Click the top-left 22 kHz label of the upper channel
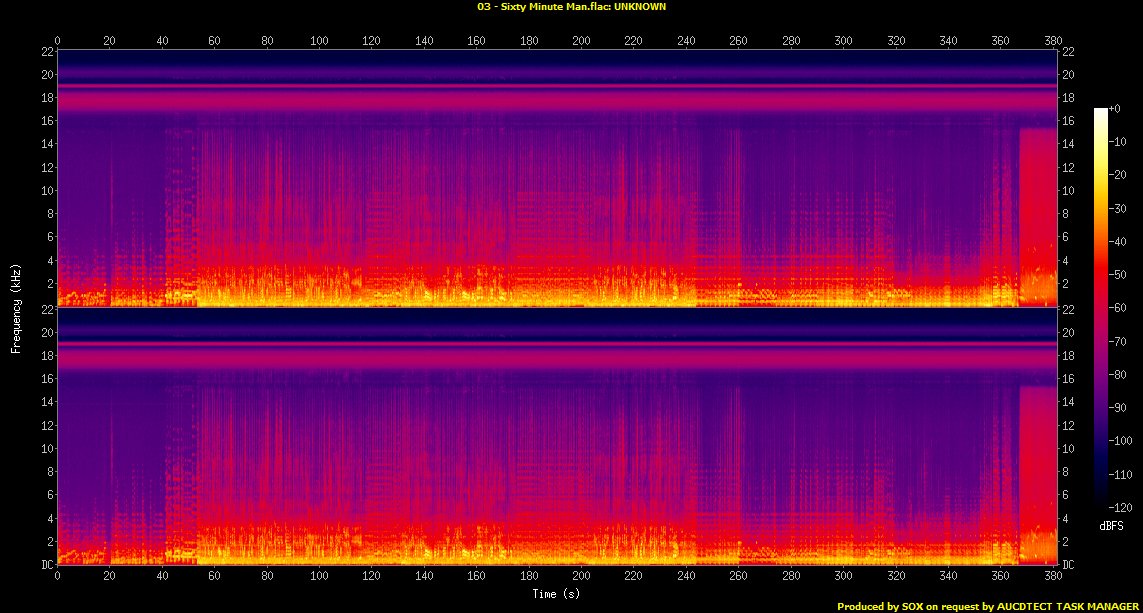This screenshot has width=1143, height=613. (47, 52)
